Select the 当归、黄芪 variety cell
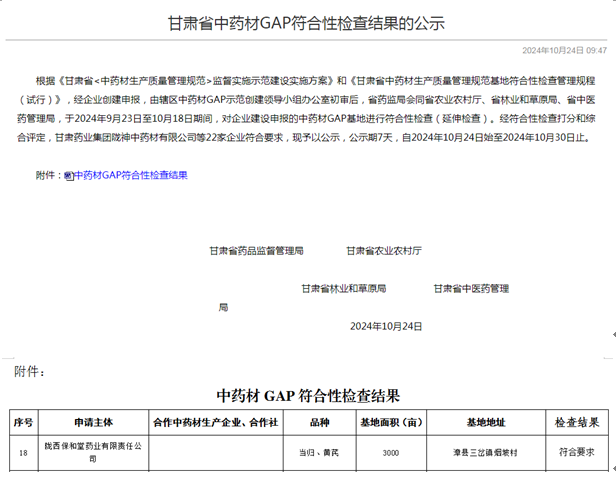 pos(319,453)
